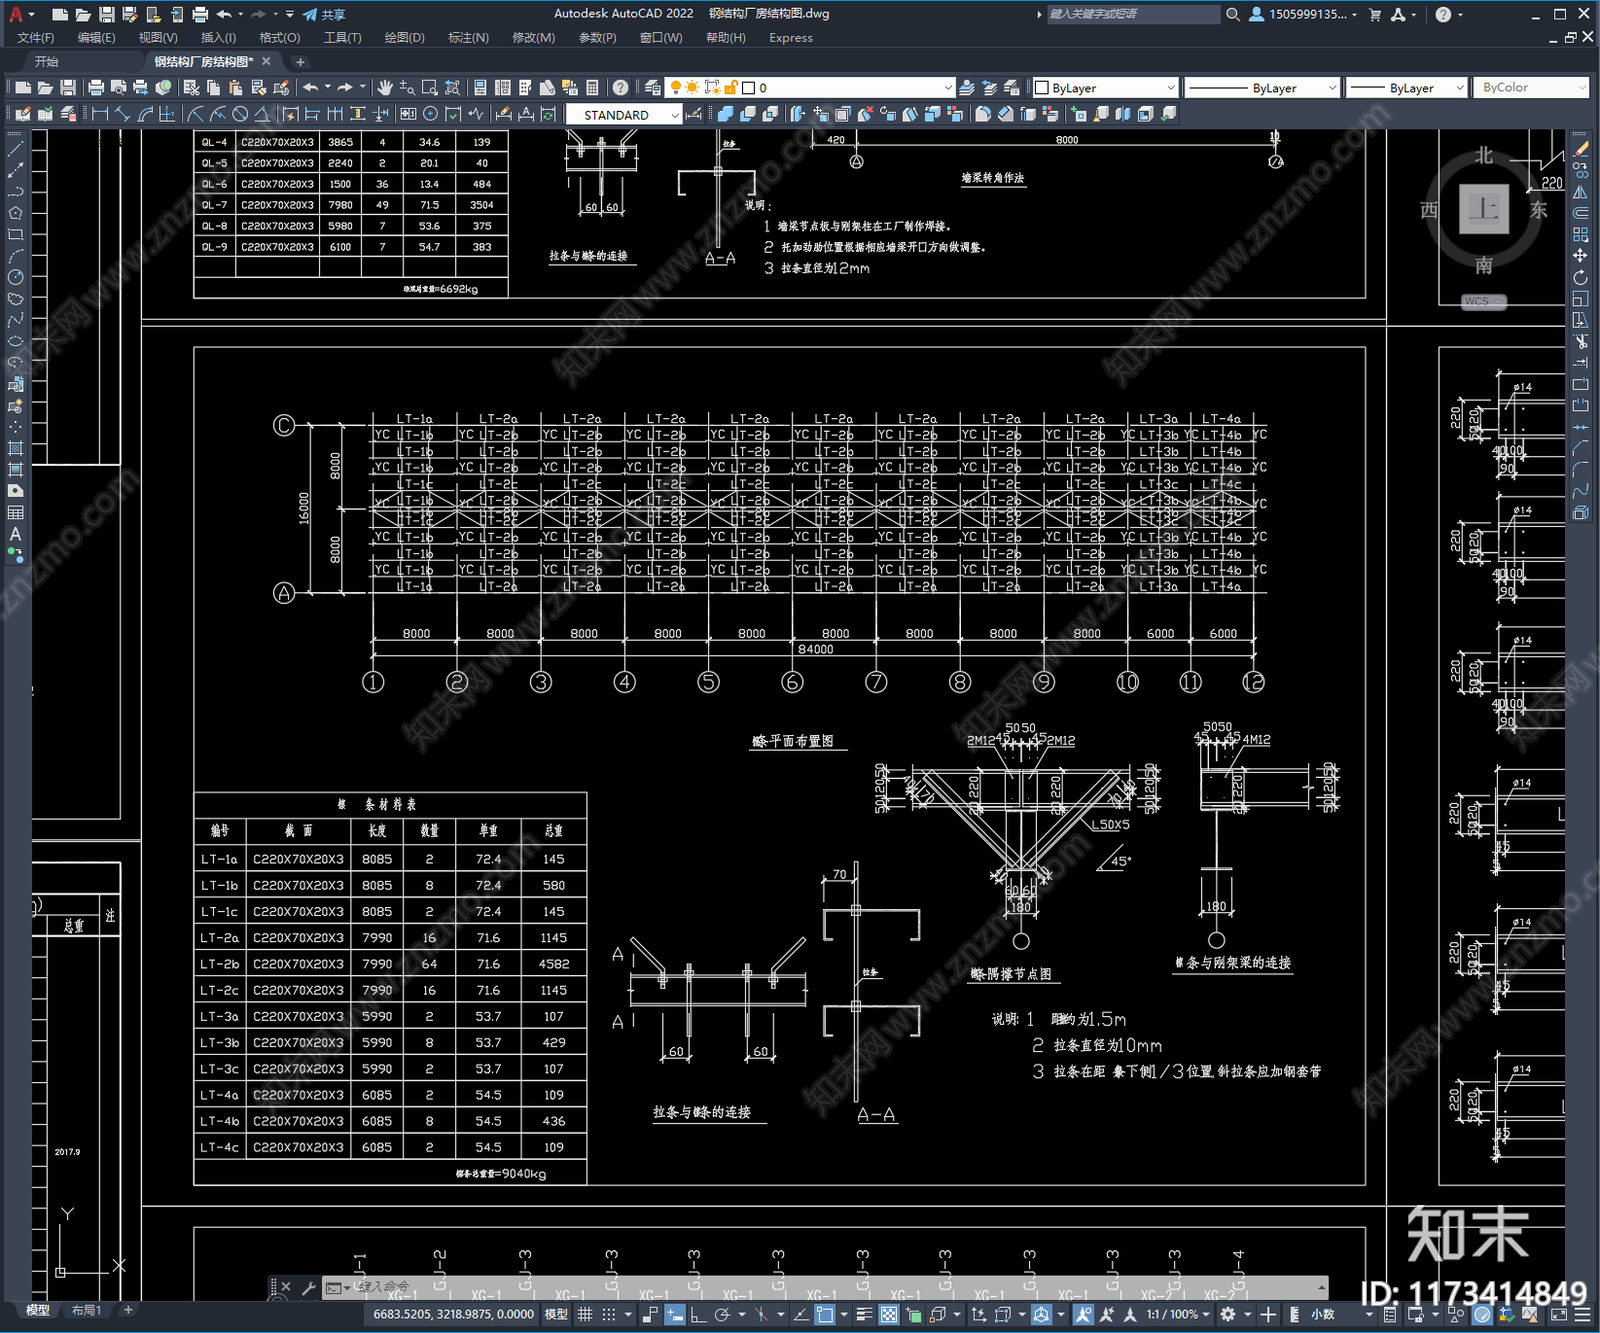This screenshot has width=1600, height=1333.
Task: Open the Autodesk App Store cart icon
Action: click(1375, 14)
